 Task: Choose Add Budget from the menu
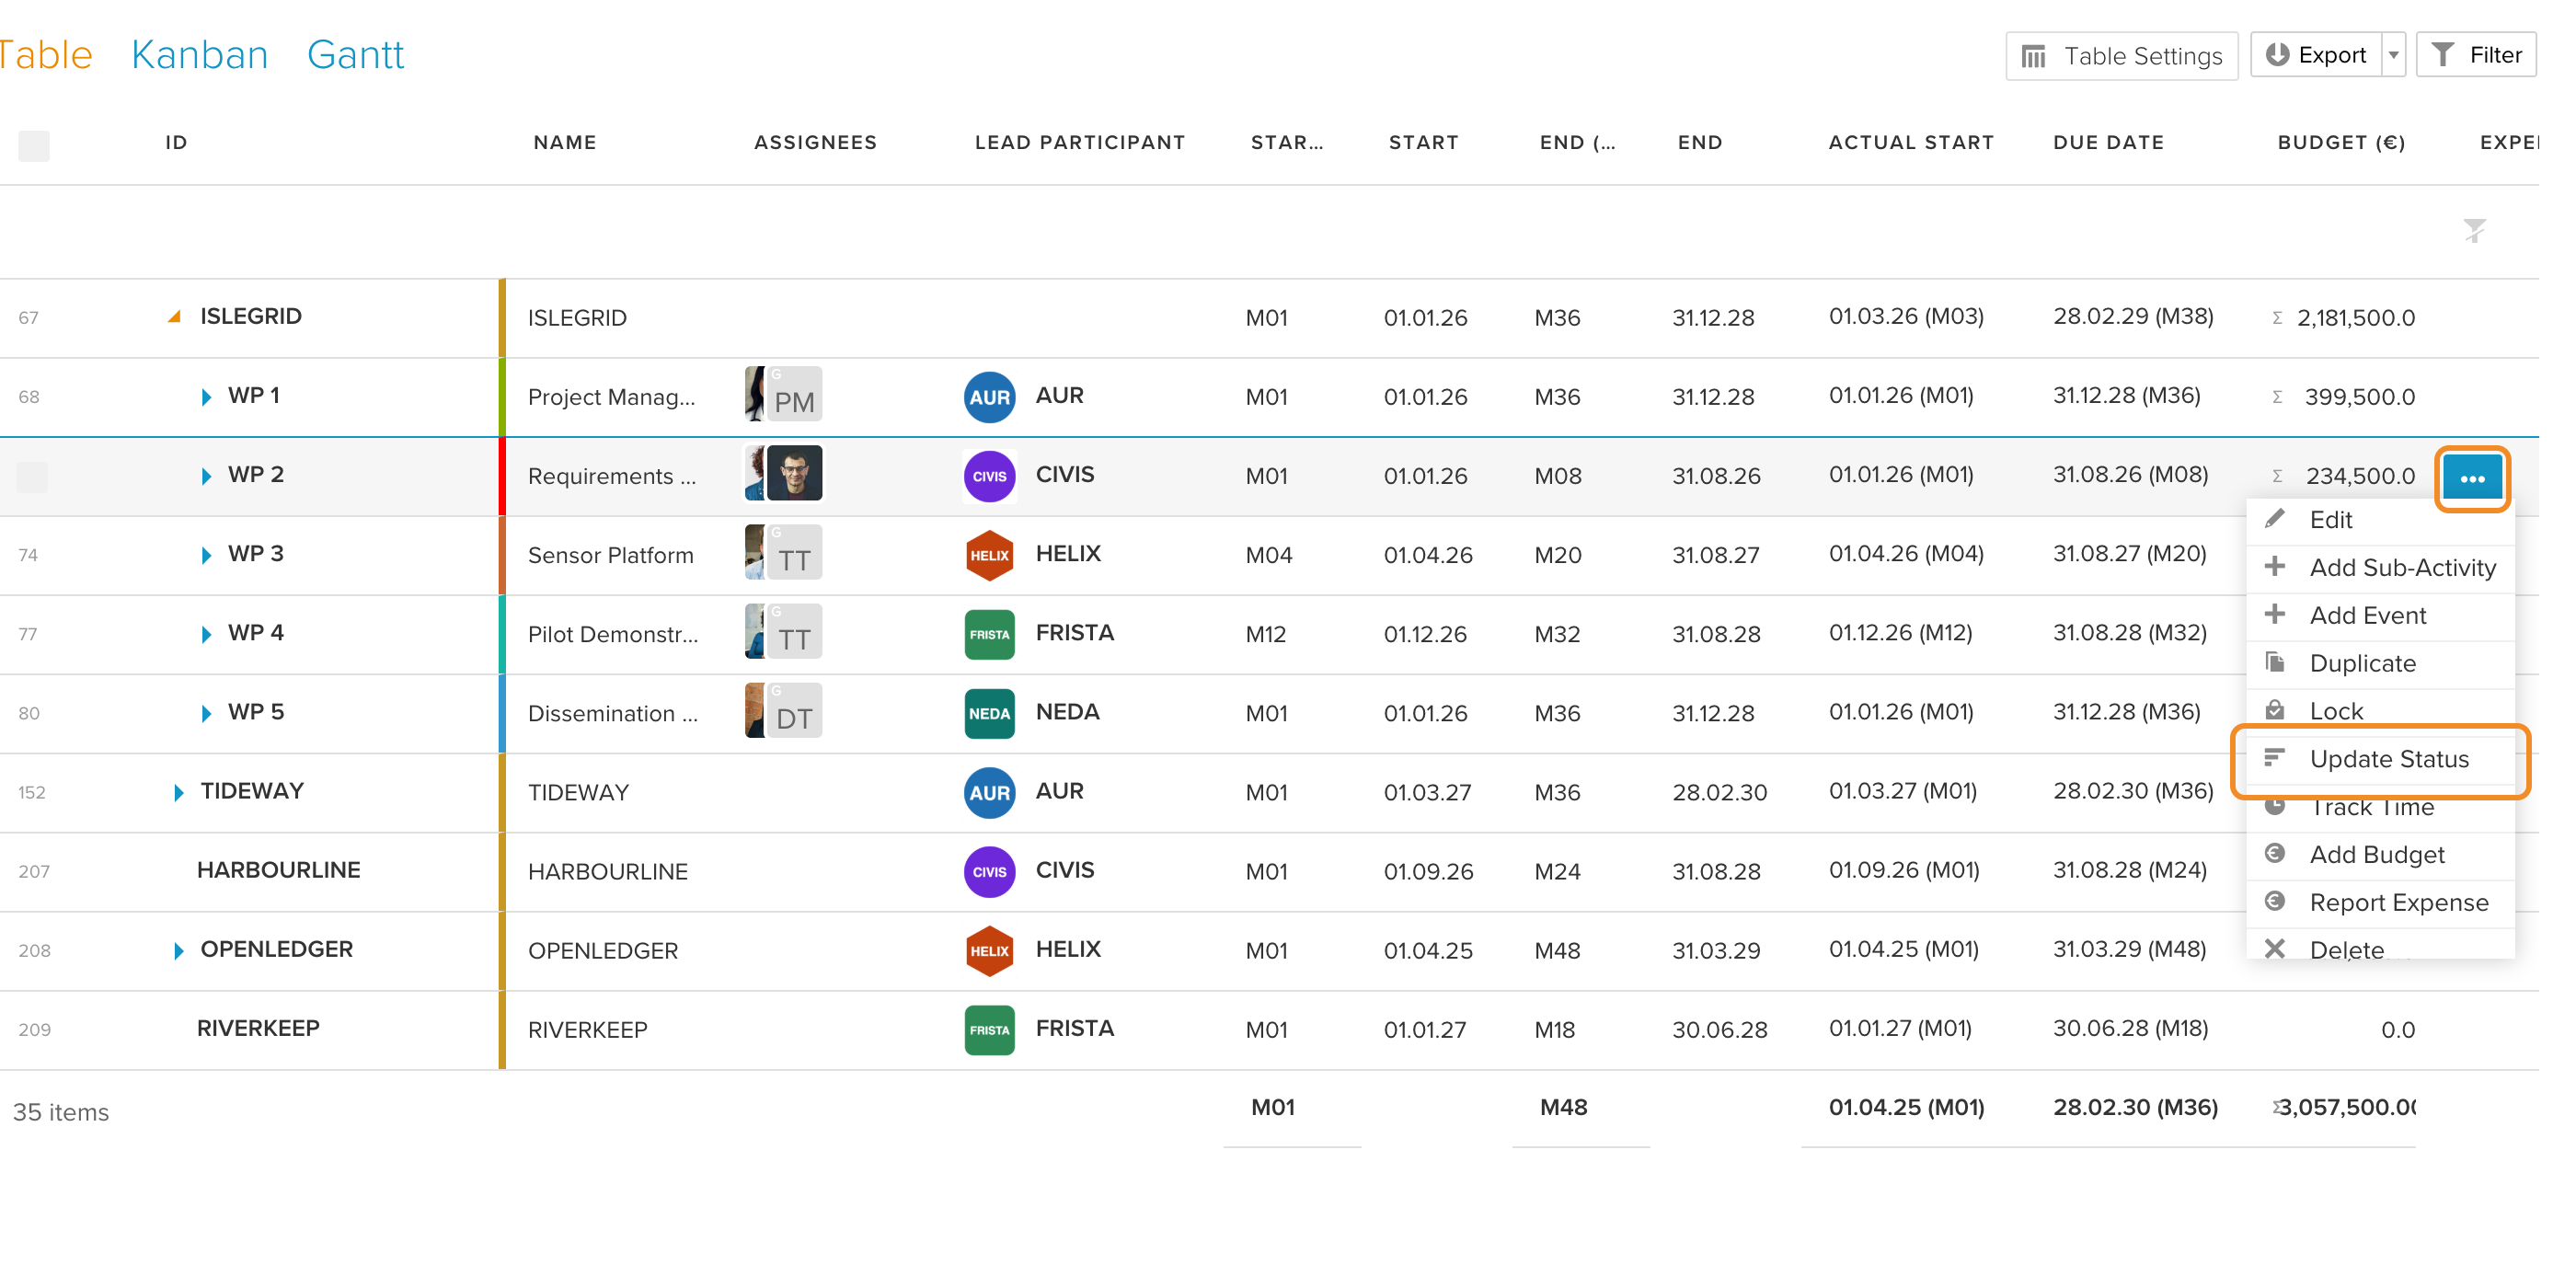click(2379, 854)
